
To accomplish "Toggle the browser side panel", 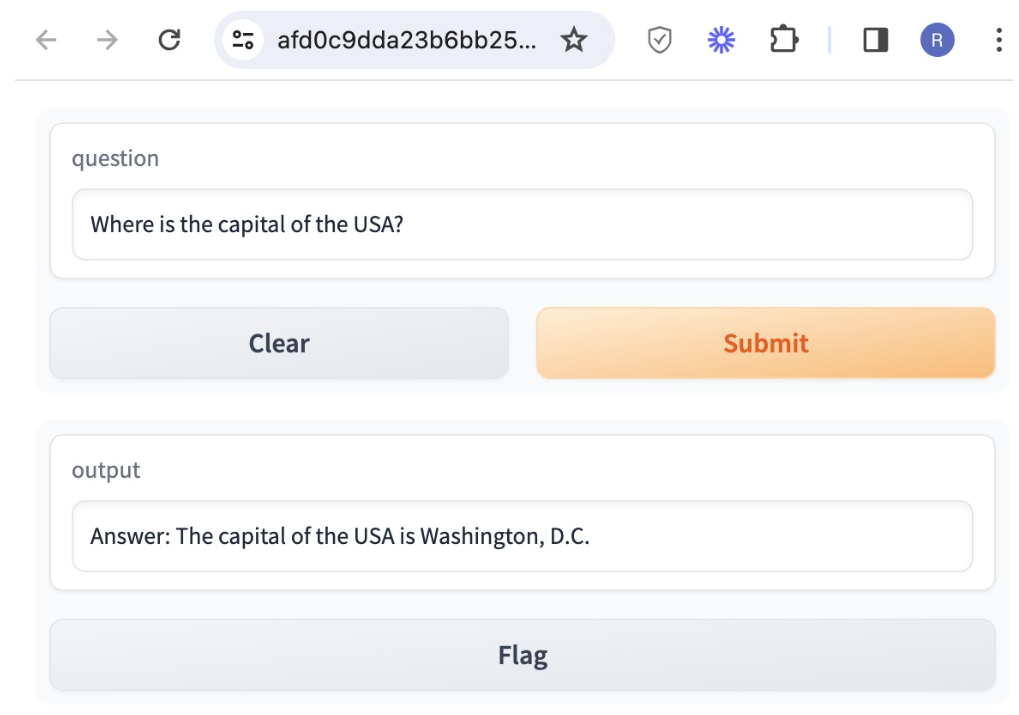I will coord(876,40).
